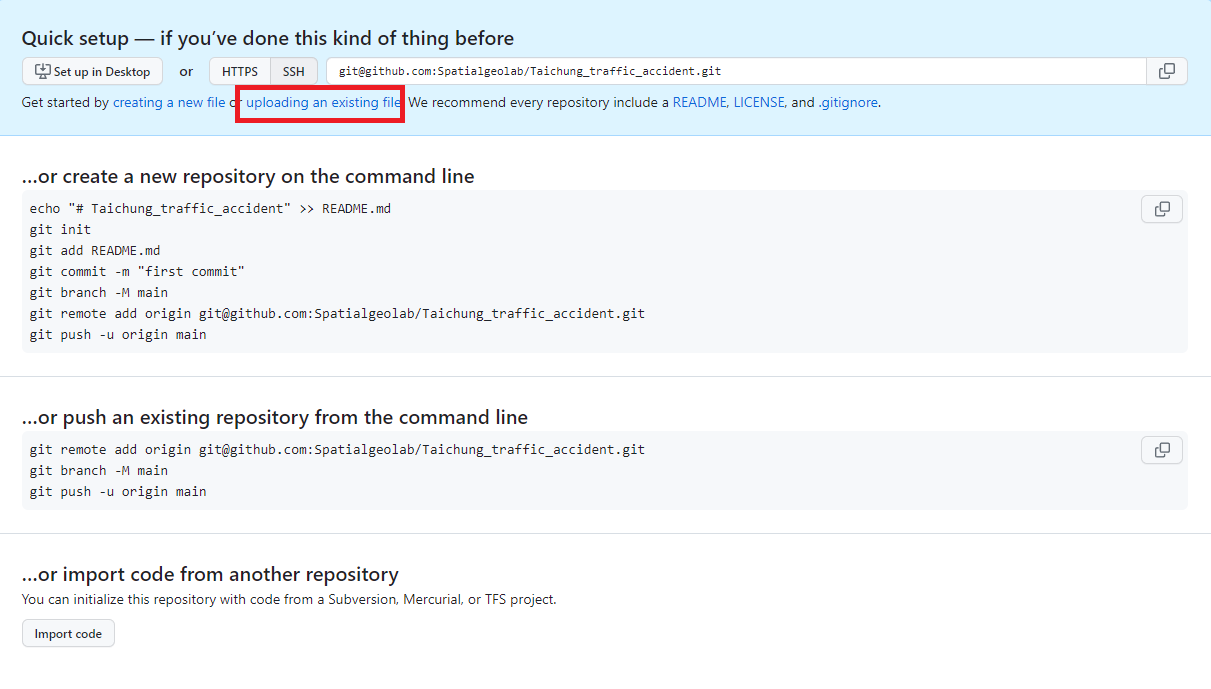Click the repository git URL text field
Image resolution: width=1211 pixels, height=689 pixels.
click(x=735, y=72)
